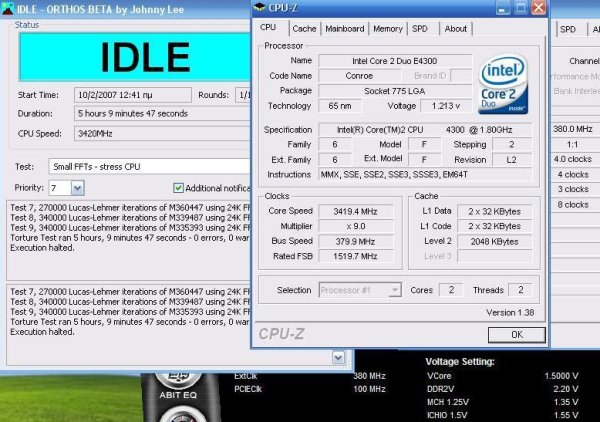Click the Level 2 value 2048 KBytes
This screenshot has width=600, height=422.
click(494, 242)
